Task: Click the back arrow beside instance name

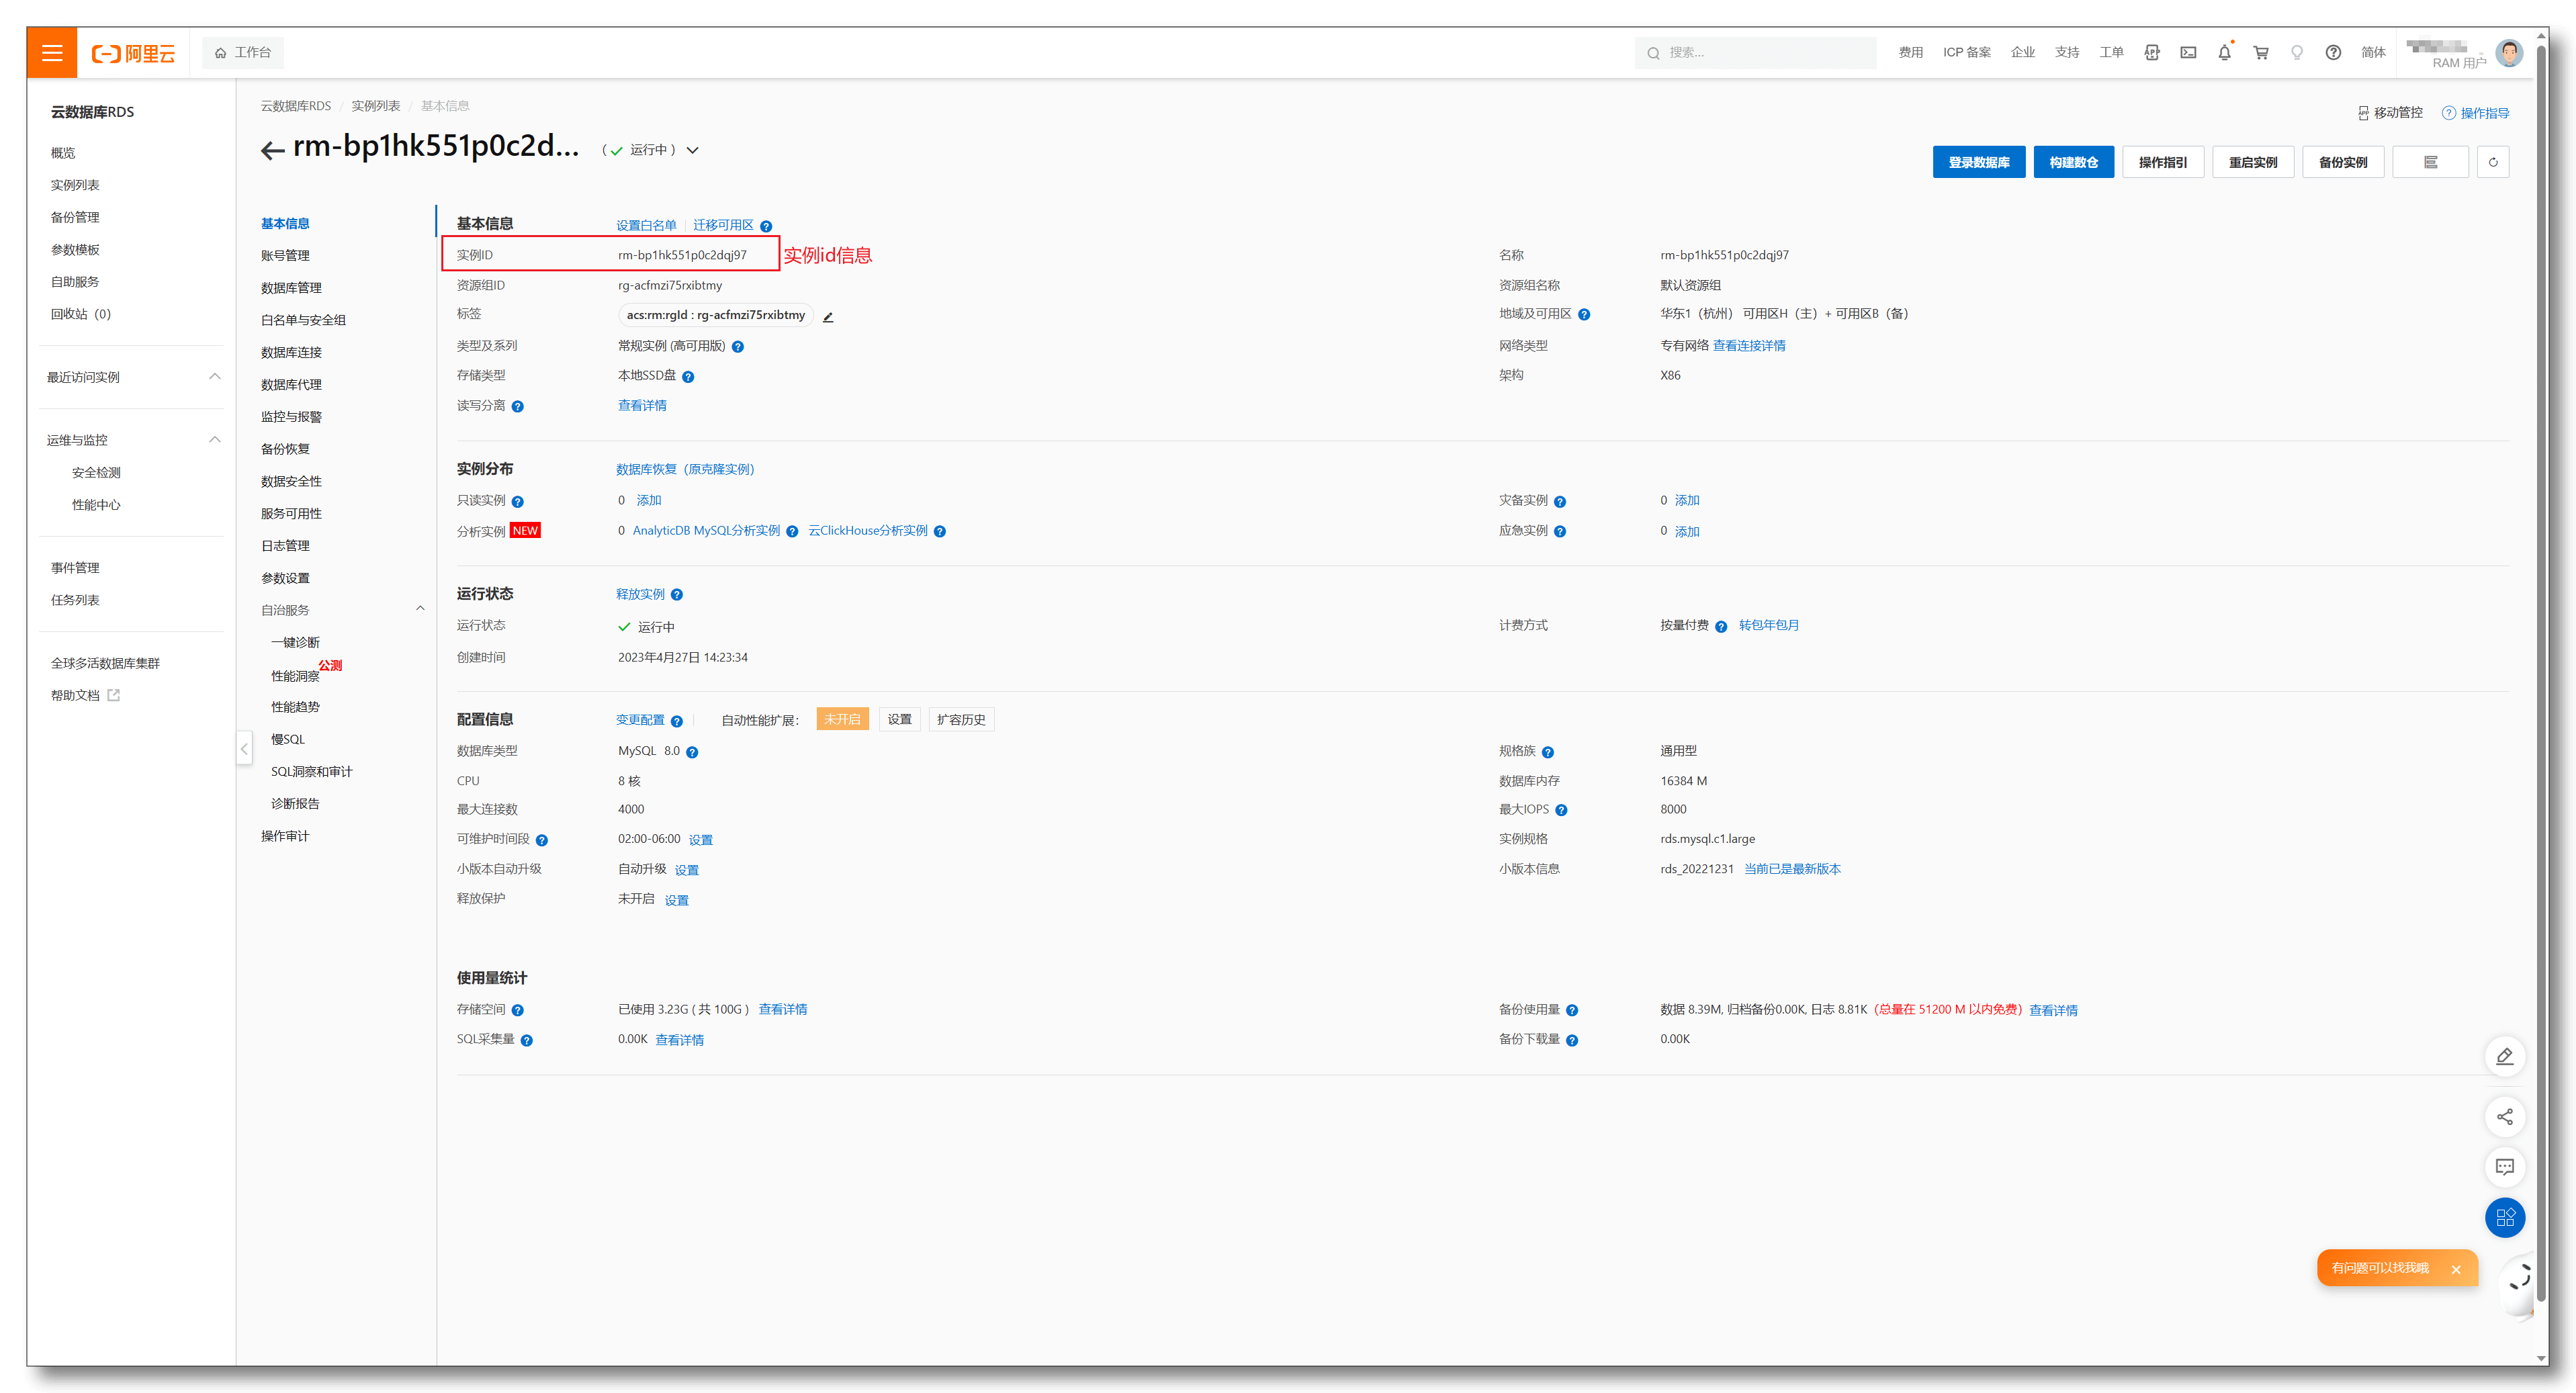Action: point(272,151)
